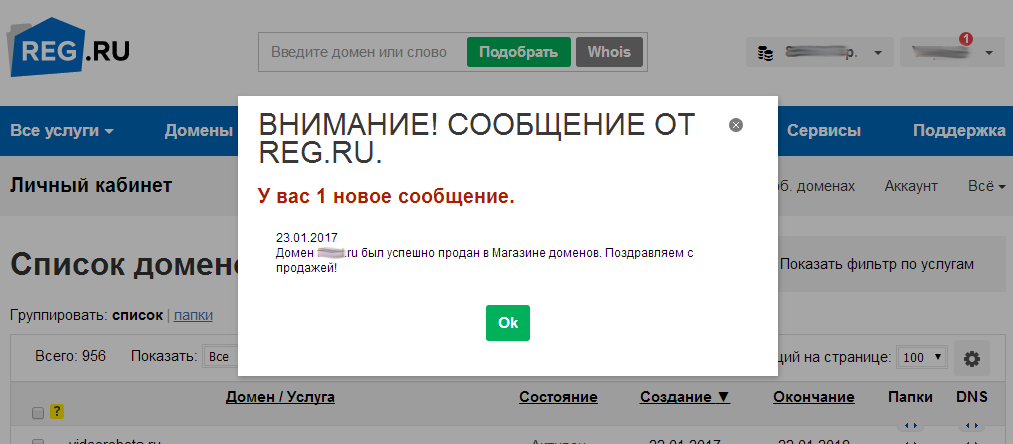Click the Личный кабинет heading
The image size is (1013, 444).
tap(91, 186)
